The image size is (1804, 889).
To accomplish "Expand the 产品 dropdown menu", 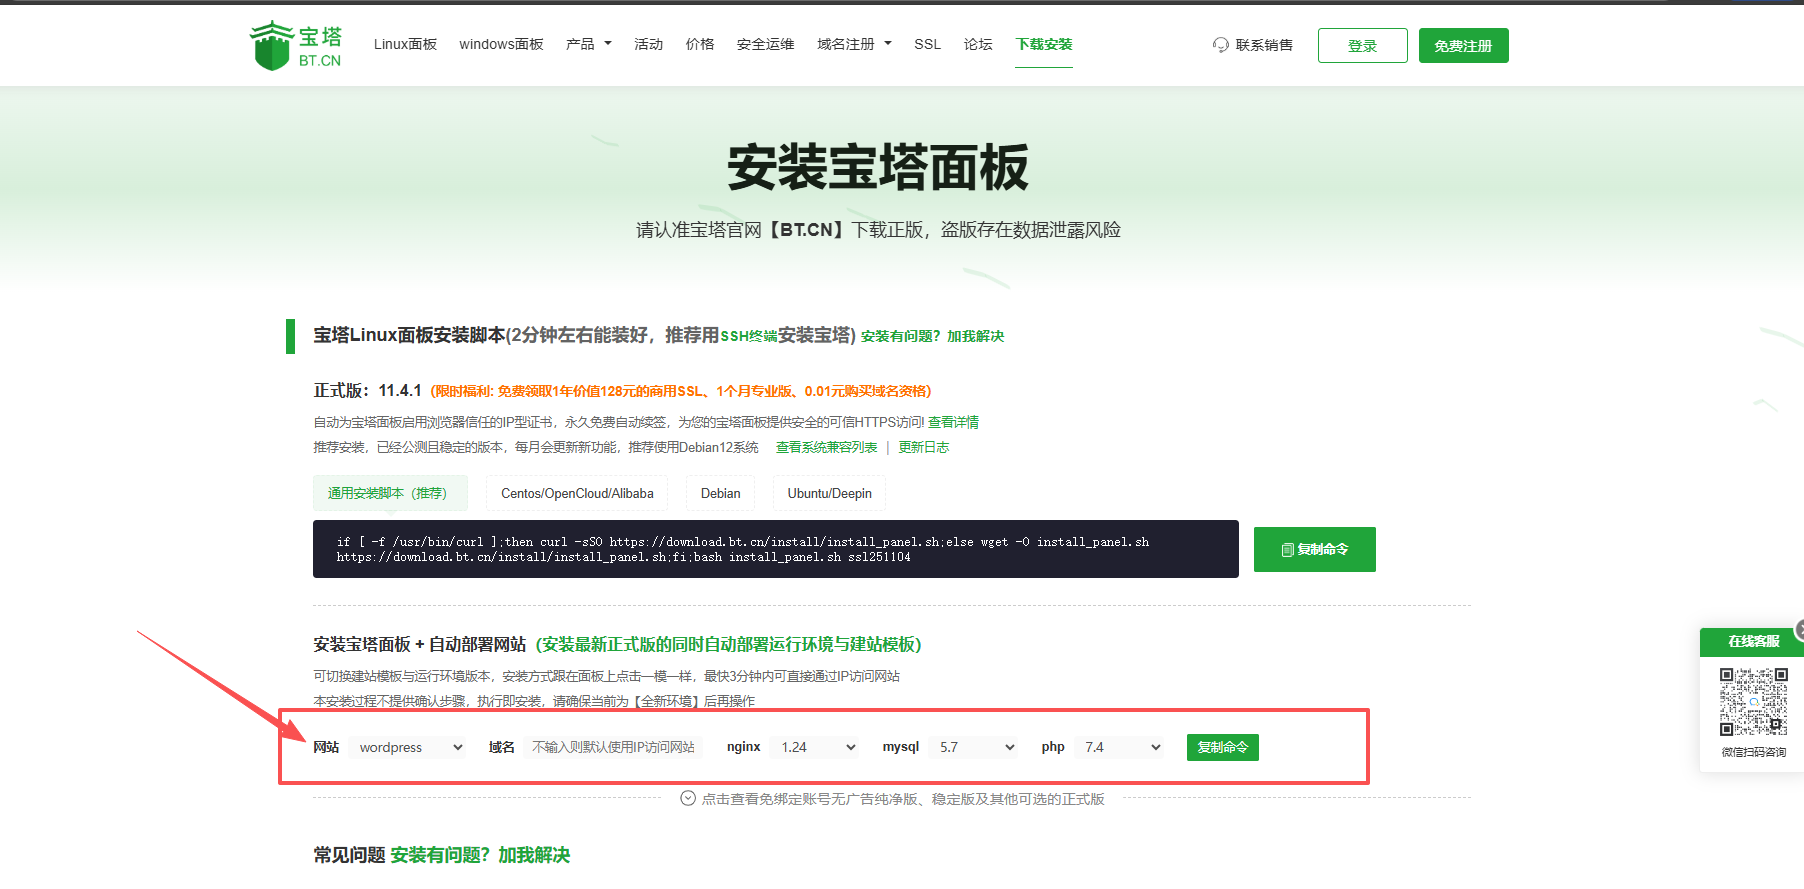I will (588, 44).
